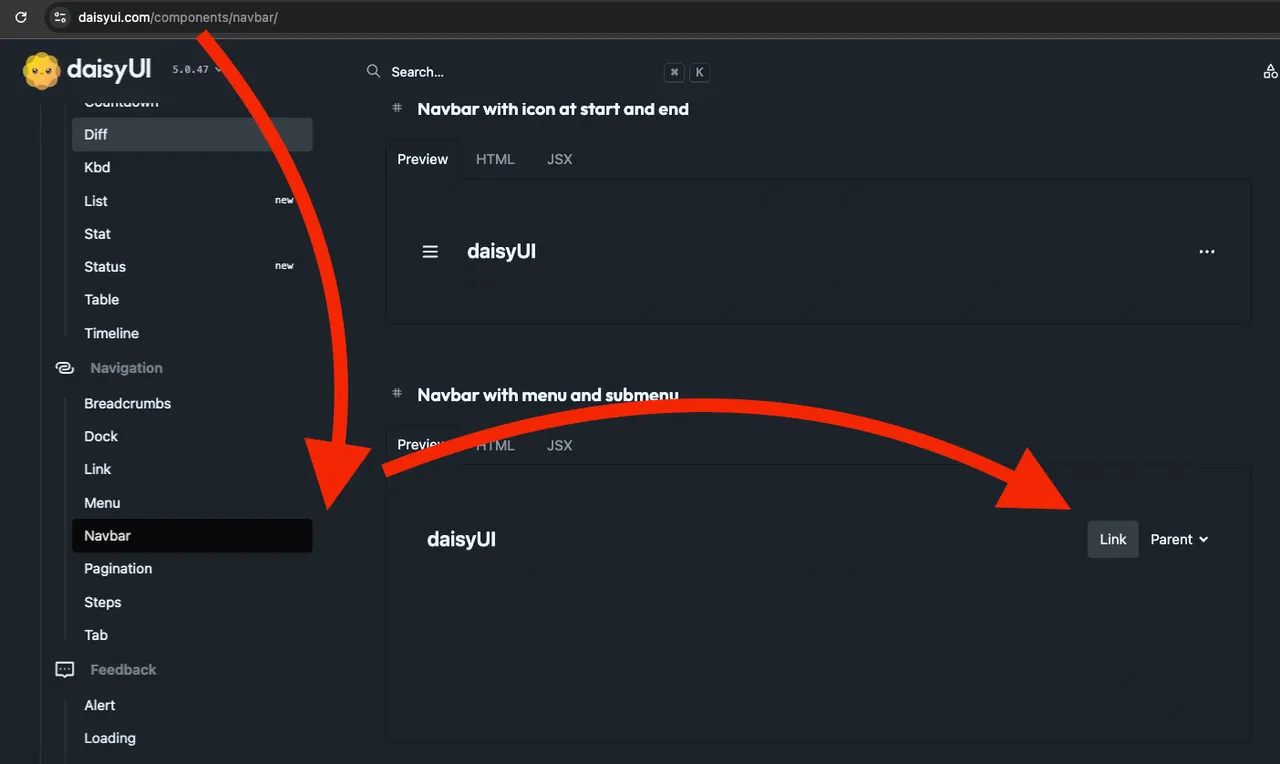Viewport: 1280px width, 764px height.
Task: Open the Menu sidebar item
Action: click(192, 502)
